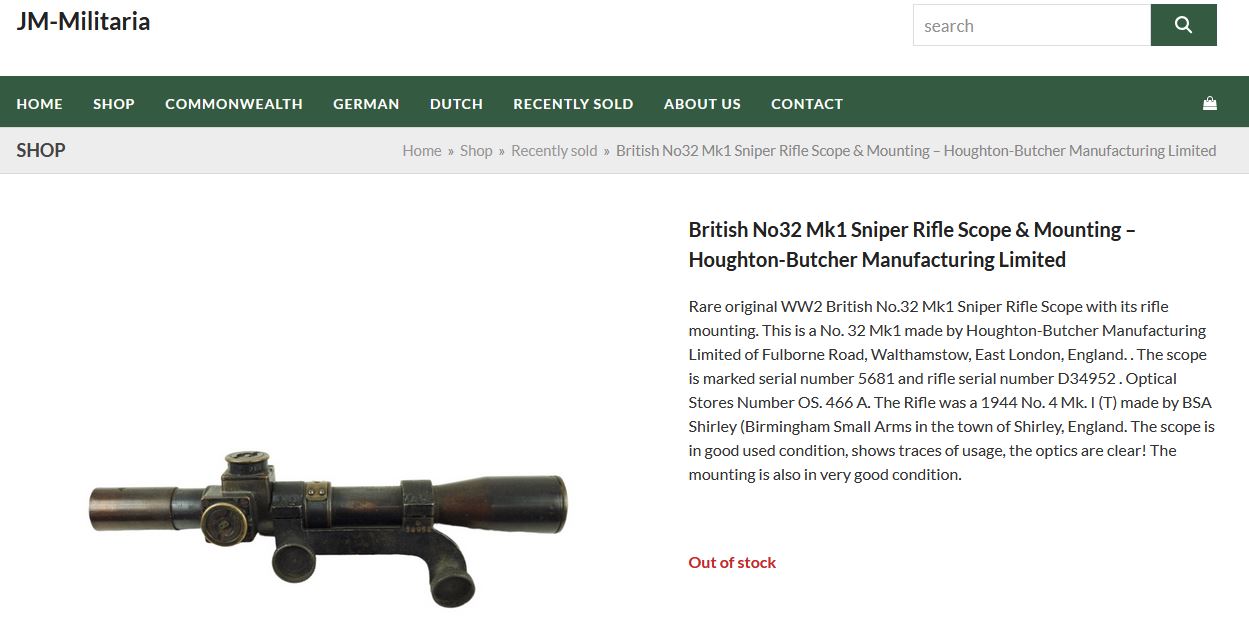Open the ABOUT US page
Viewport: 1249px width, 631px height.
[x=702, y=104]
